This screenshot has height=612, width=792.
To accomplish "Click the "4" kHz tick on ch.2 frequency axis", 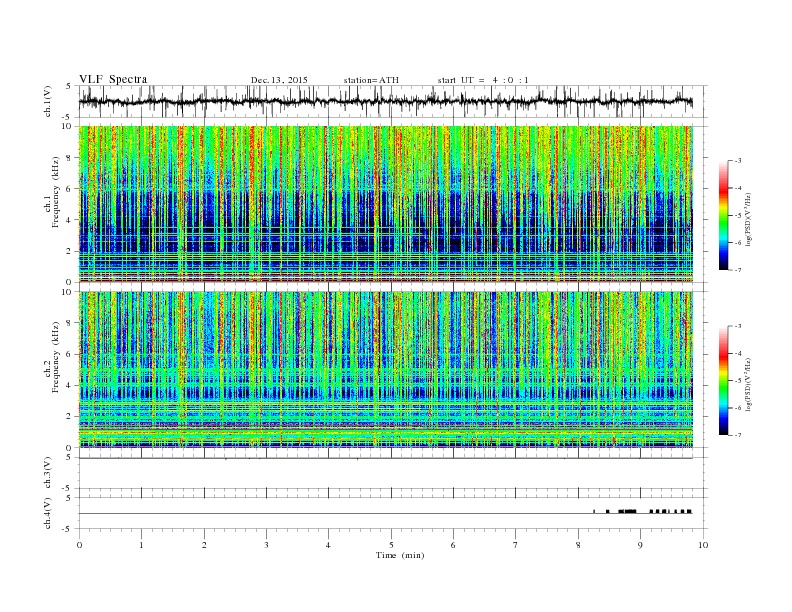I will (x=70, y=386).
